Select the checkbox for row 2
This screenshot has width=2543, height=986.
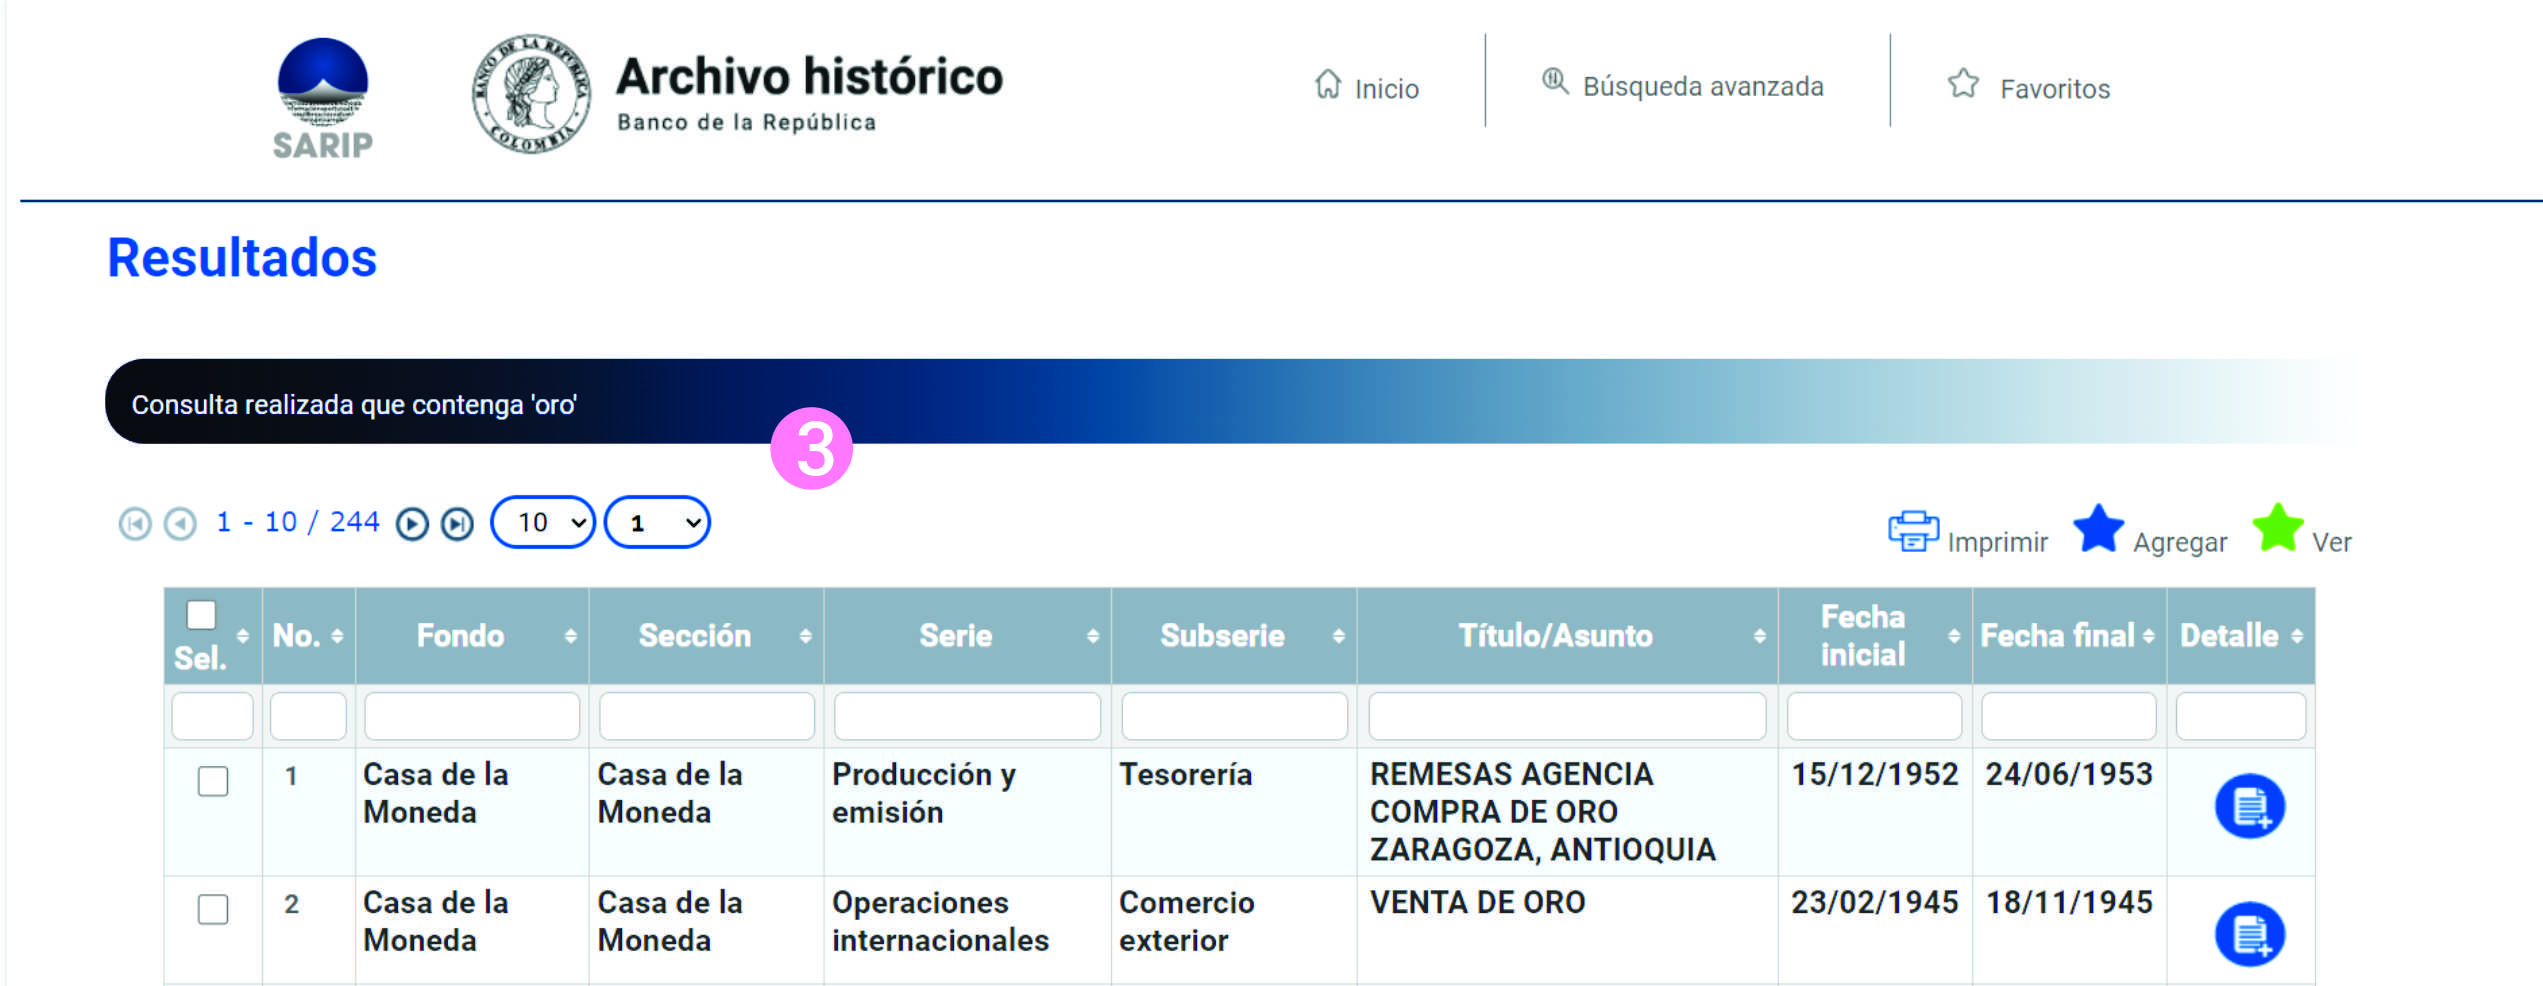click(x=213, y=909)
